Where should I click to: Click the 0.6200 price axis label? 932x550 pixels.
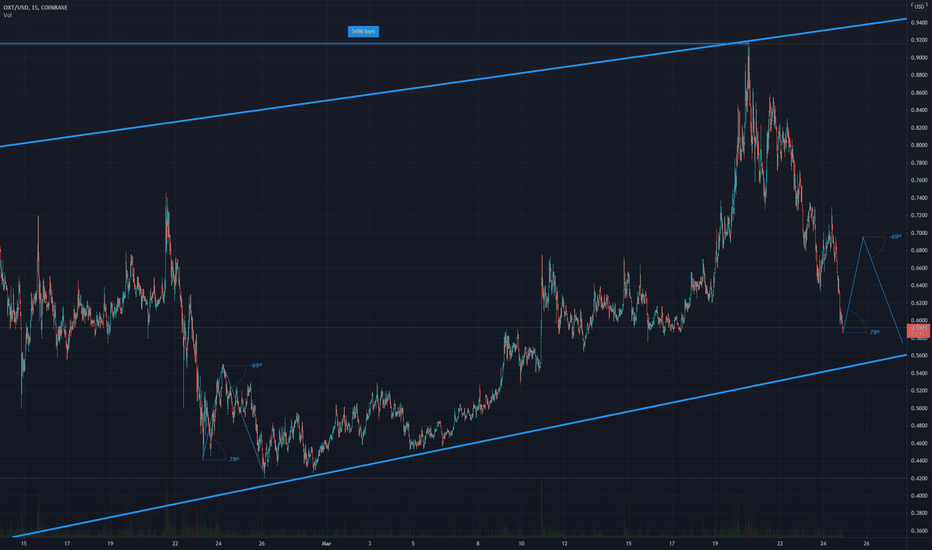(x=919, y=303)
